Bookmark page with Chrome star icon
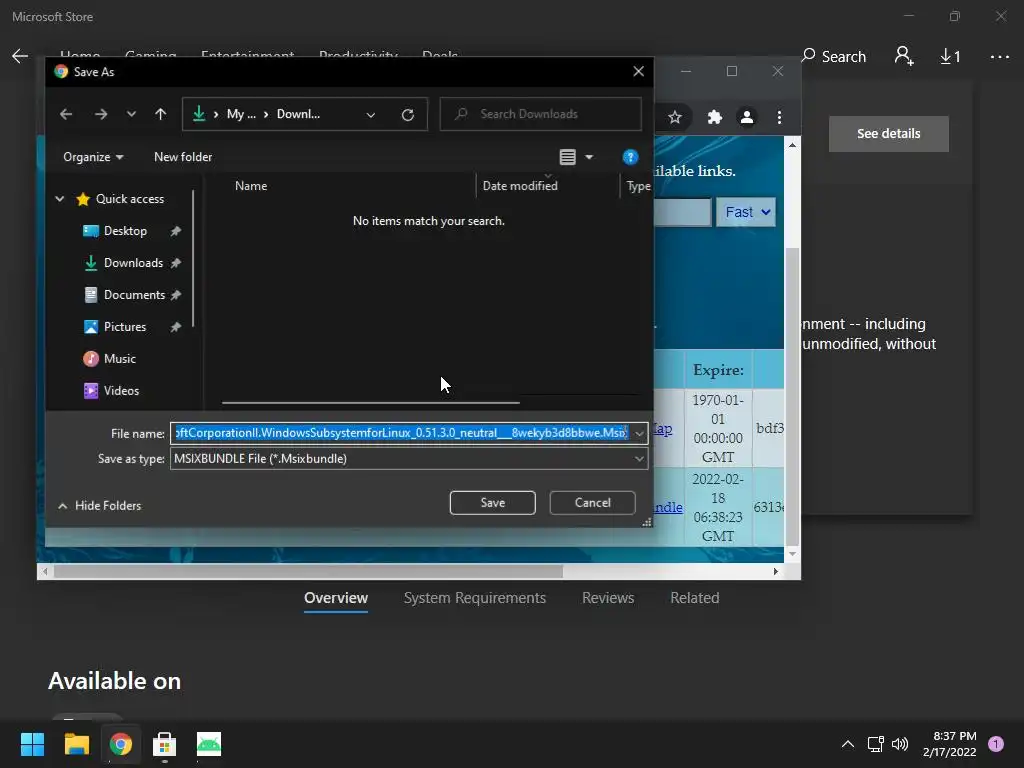1024x768 pixels. coord(675,117)
